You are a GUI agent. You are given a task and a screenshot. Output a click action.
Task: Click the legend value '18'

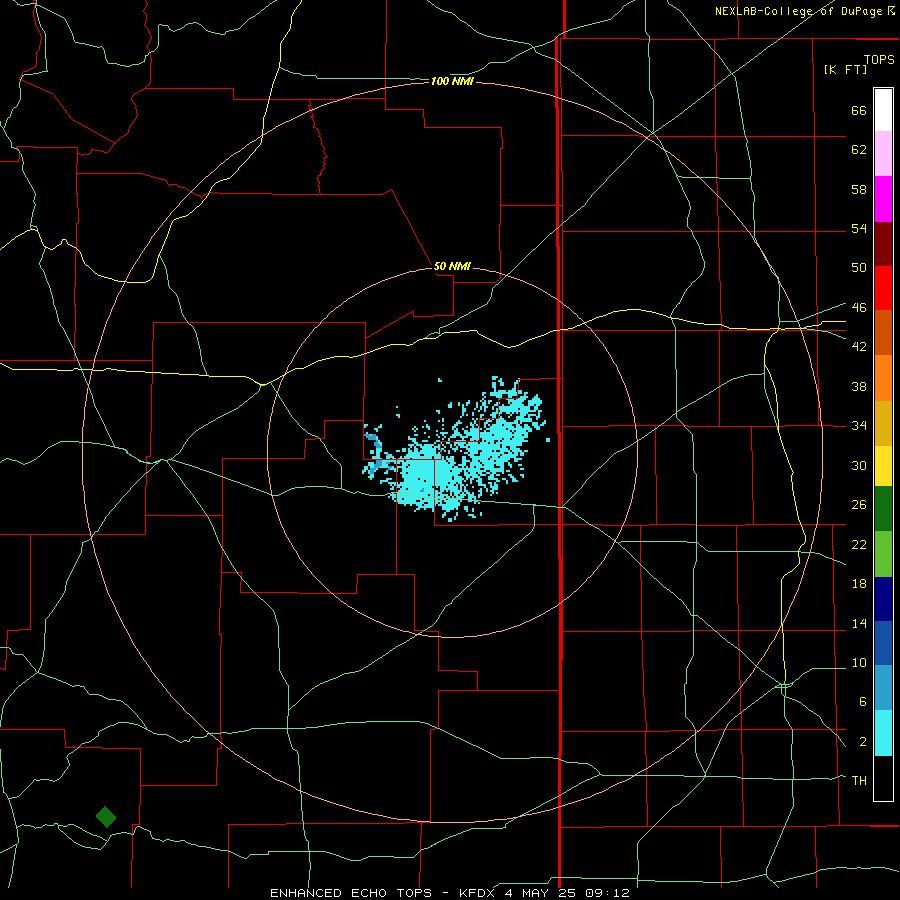point(859,584)
